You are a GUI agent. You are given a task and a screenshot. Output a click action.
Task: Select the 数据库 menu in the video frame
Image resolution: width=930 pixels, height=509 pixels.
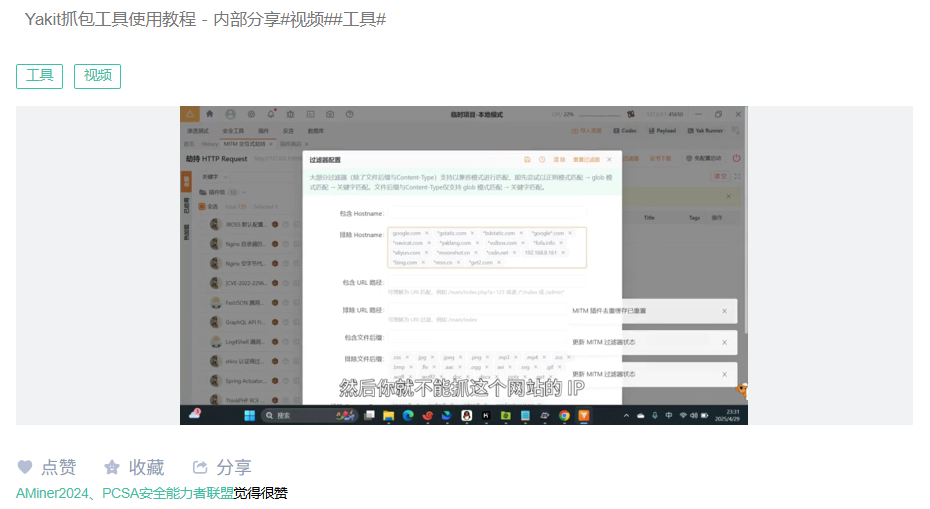pyautogui.click(x=316, y=131)
